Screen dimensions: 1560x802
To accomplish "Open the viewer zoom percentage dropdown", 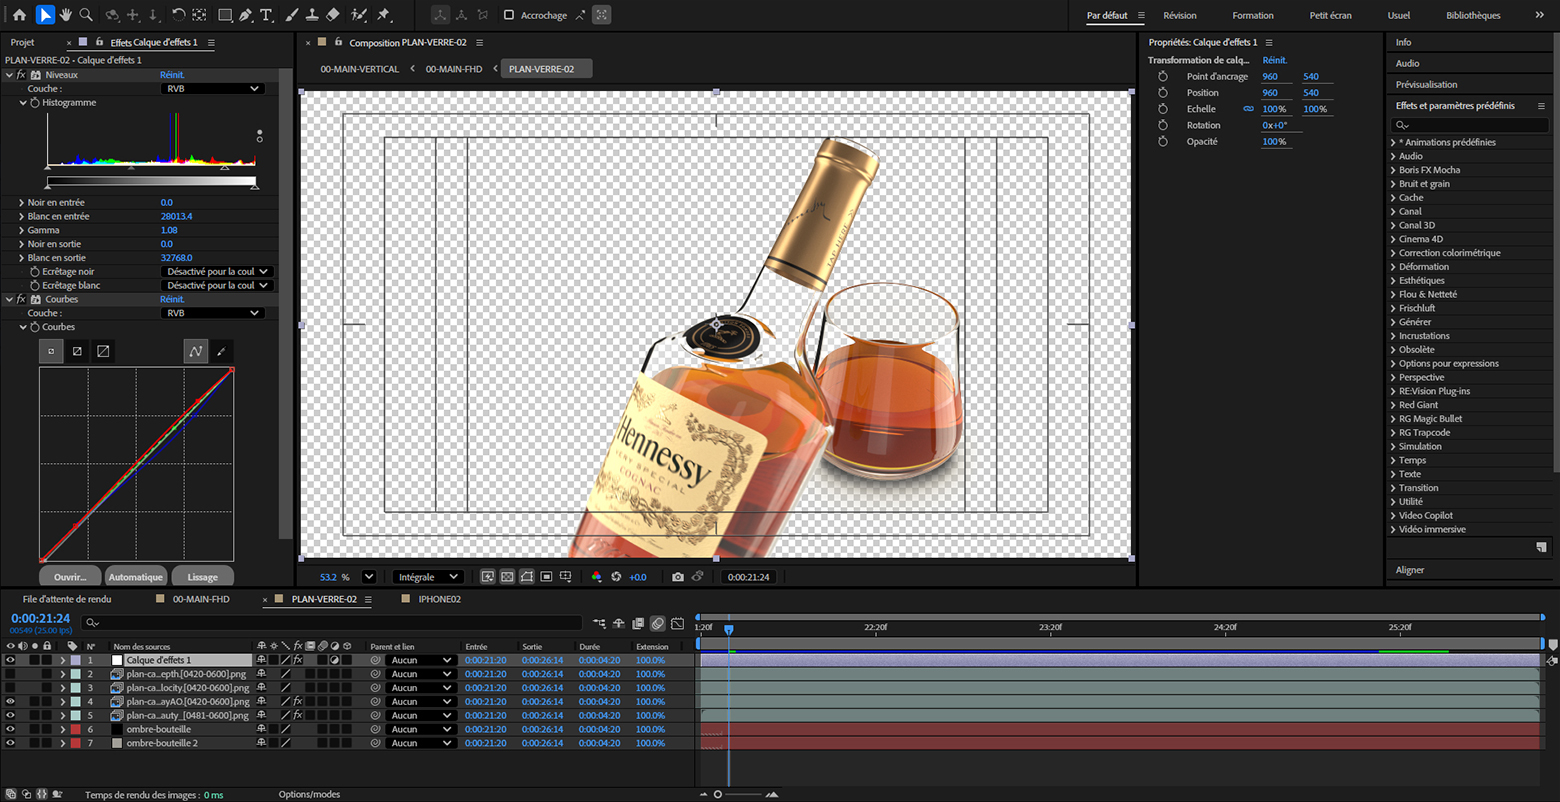I will point(369,577).
